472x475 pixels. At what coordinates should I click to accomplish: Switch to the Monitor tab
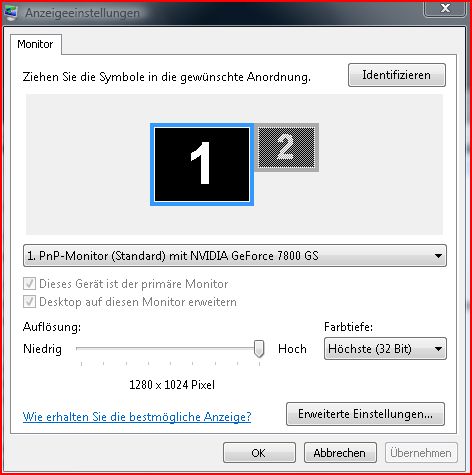point(35,44)
